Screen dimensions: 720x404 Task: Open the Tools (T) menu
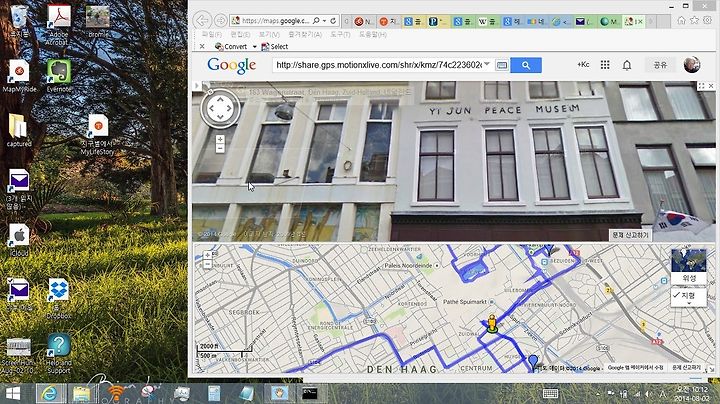click(340, 34)
